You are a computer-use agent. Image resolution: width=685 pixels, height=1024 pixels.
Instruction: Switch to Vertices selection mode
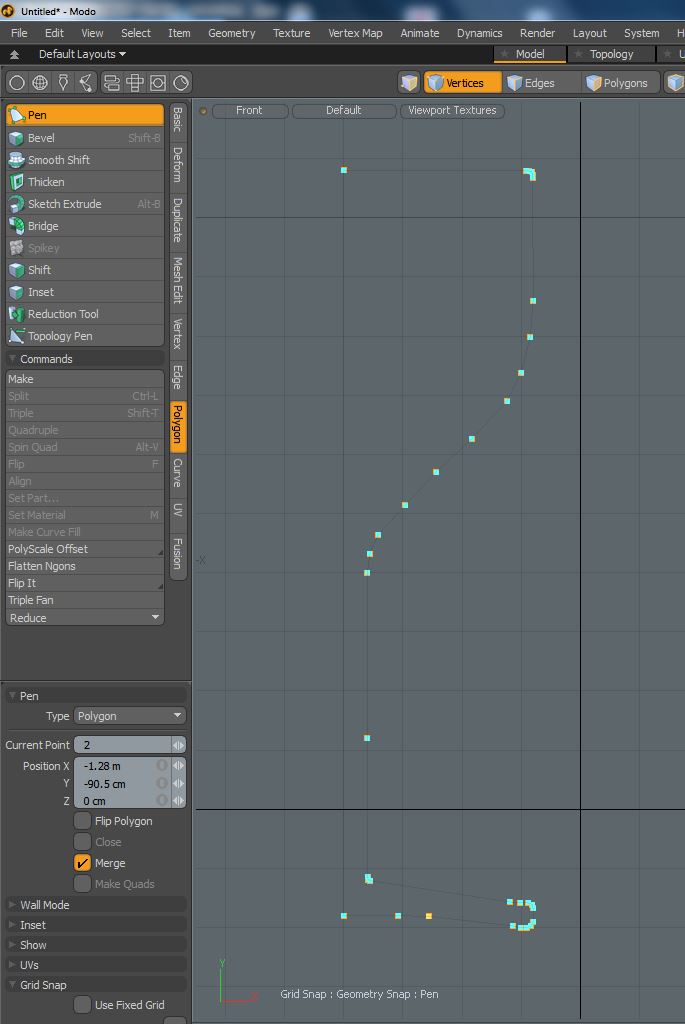(463, 83)
